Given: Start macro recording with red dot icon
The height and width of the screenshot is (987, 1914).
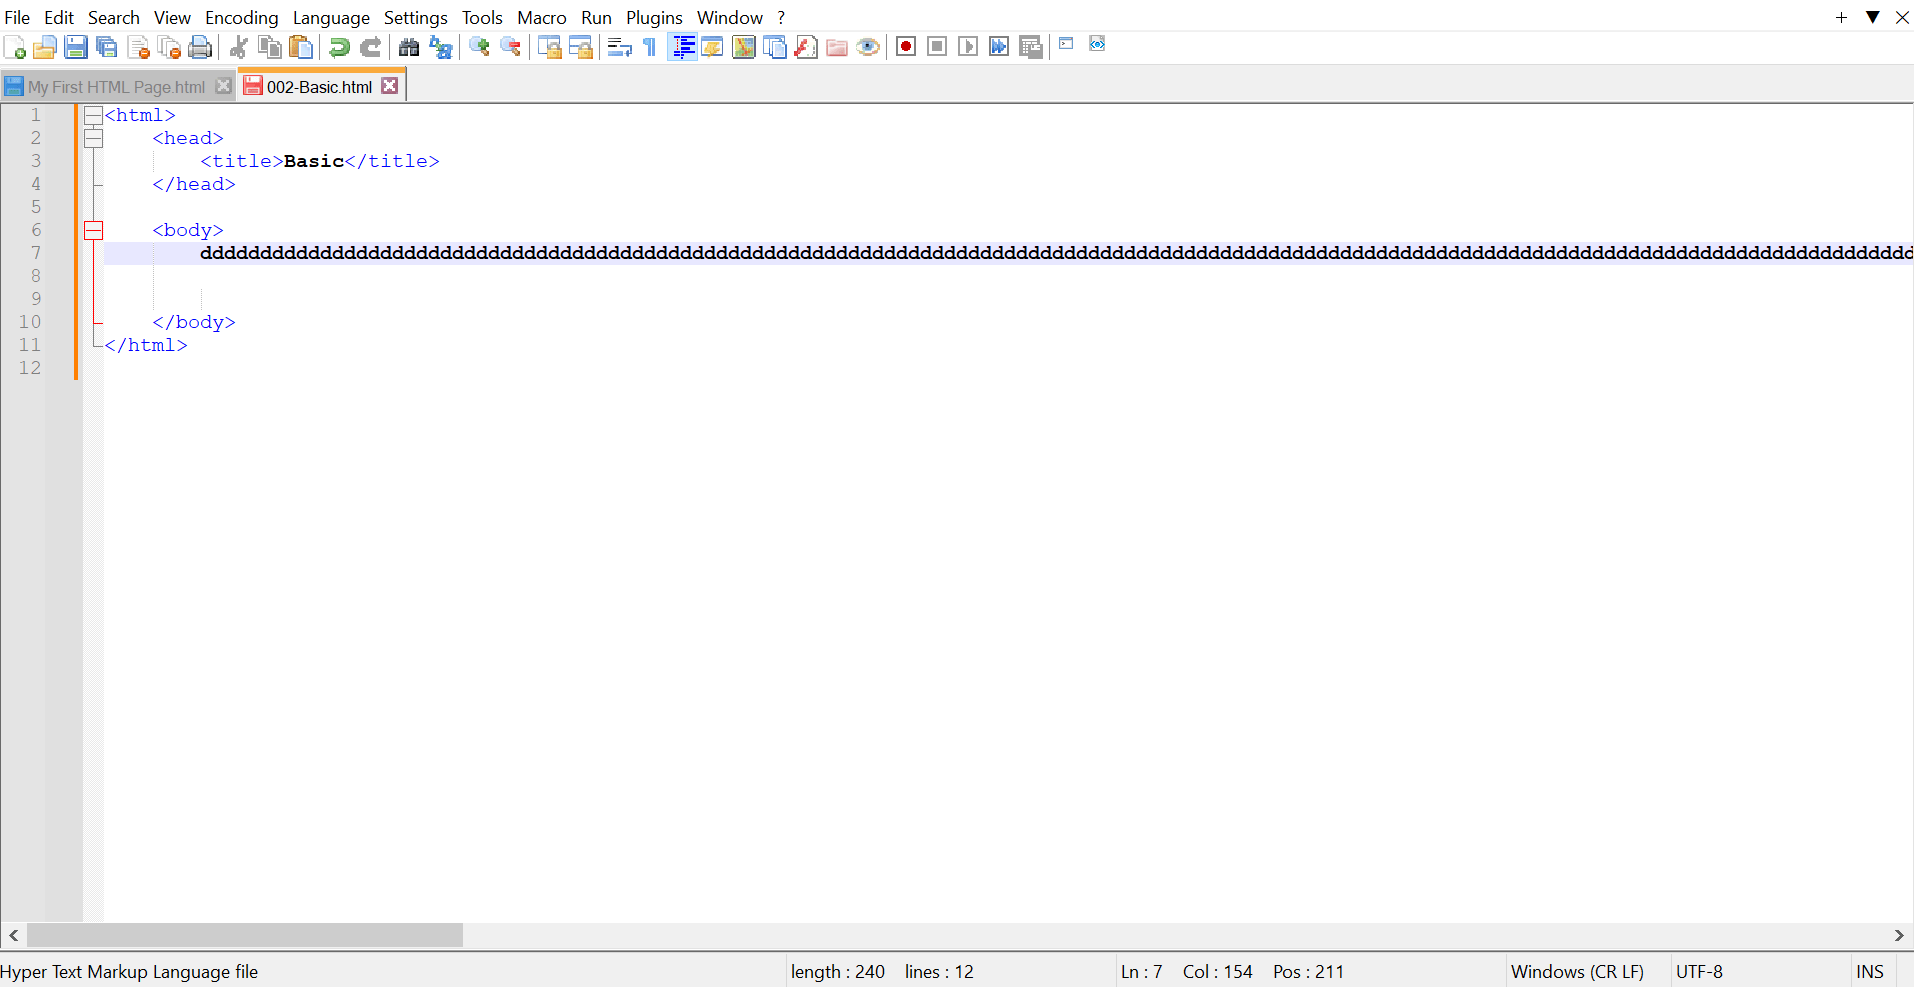Looking at the screenshot, I should (x=906, y=46).
